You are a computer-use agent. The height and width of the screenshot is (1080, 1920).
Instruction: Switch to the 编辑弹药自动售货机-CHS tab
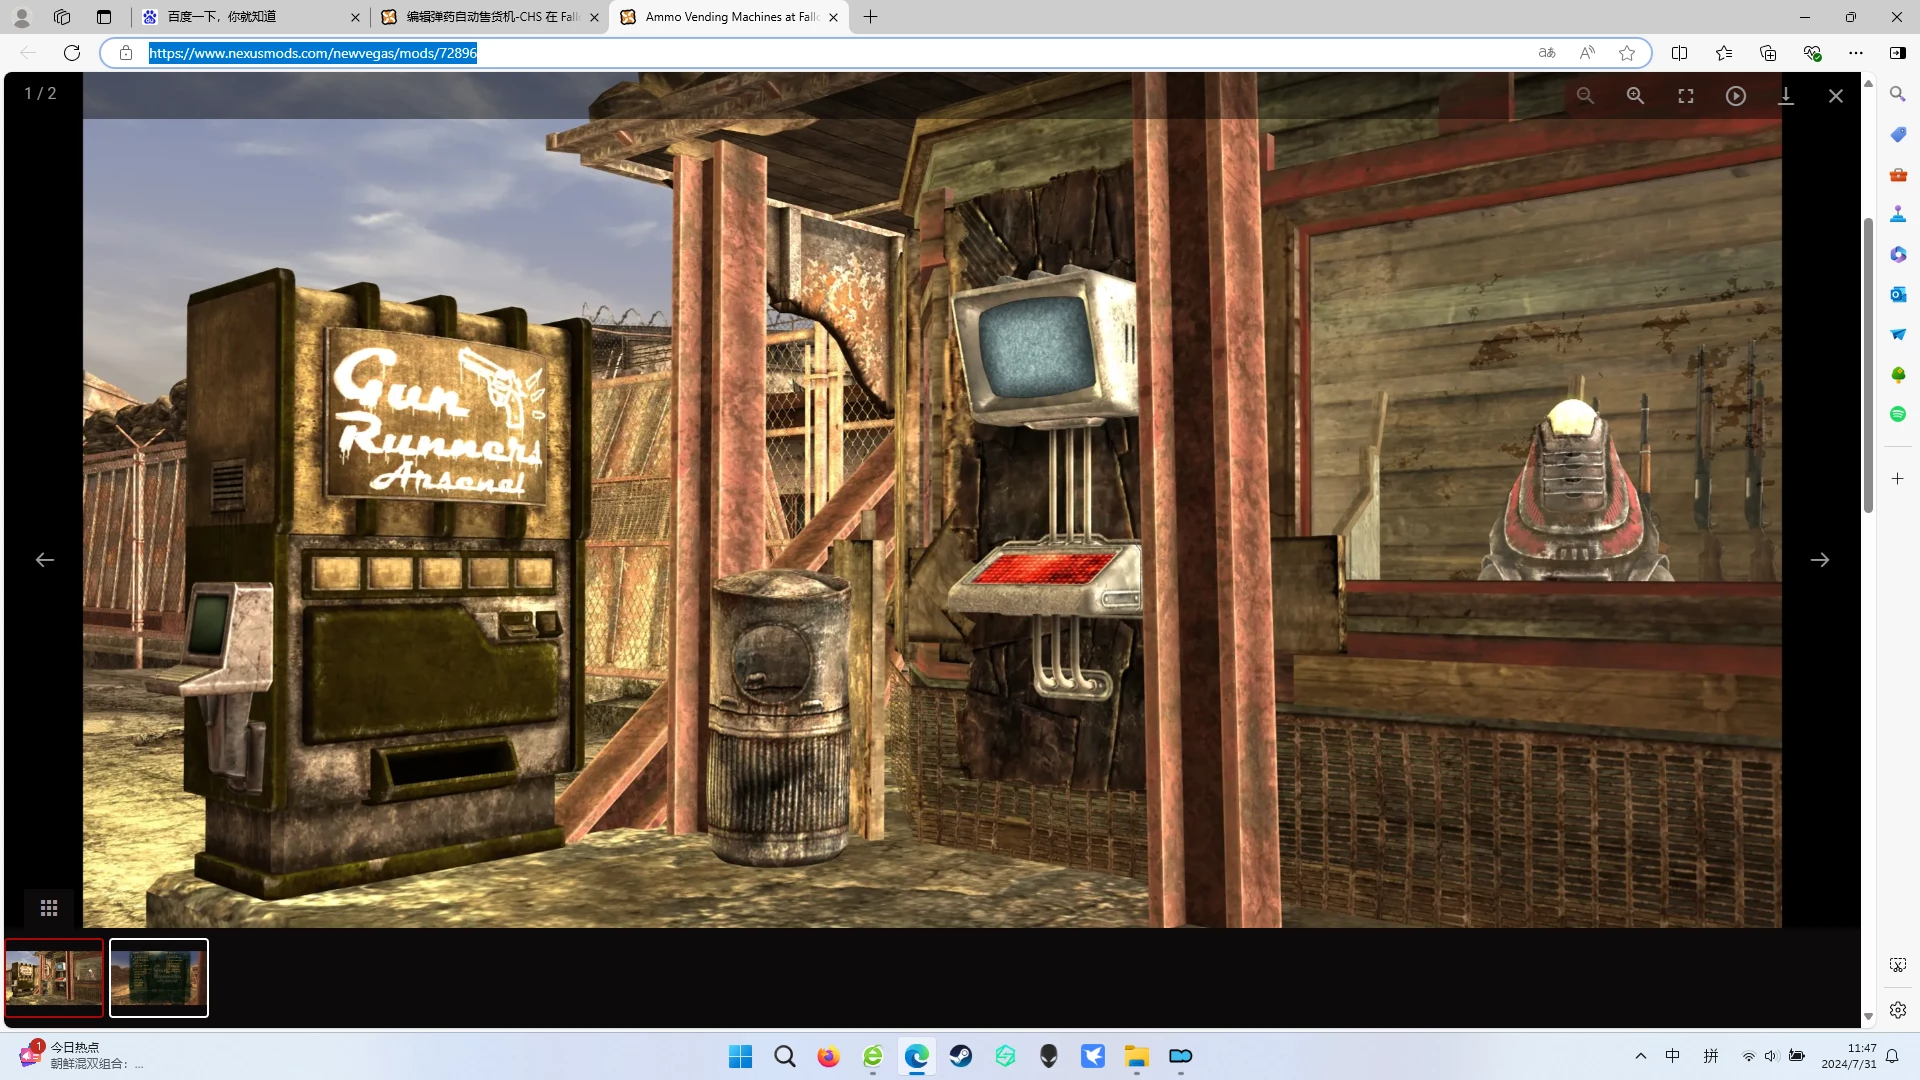point(490,17)
